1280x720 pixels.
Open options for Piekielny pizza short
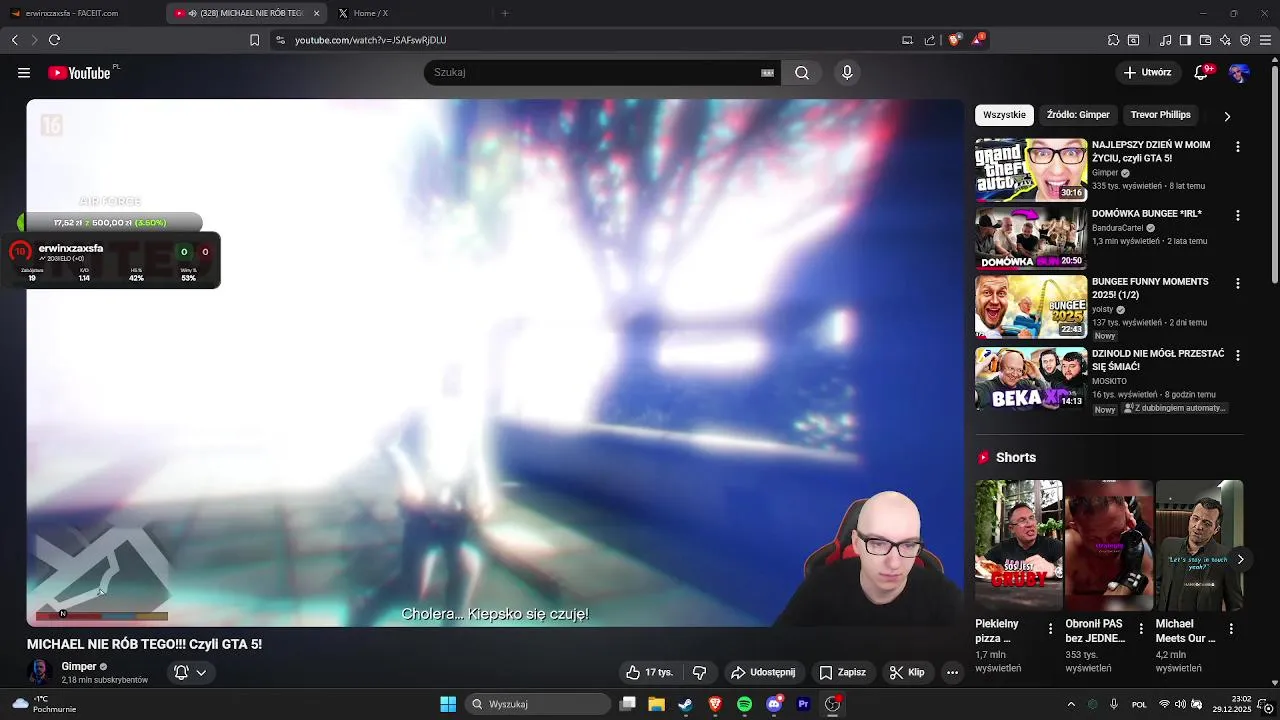1050,629
